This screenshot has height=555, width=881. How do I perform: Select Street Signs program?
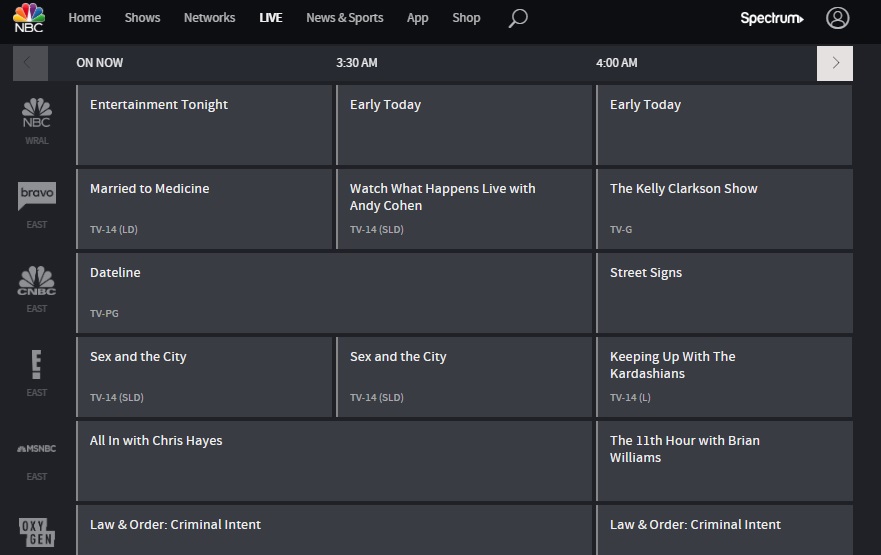(724, 293)
